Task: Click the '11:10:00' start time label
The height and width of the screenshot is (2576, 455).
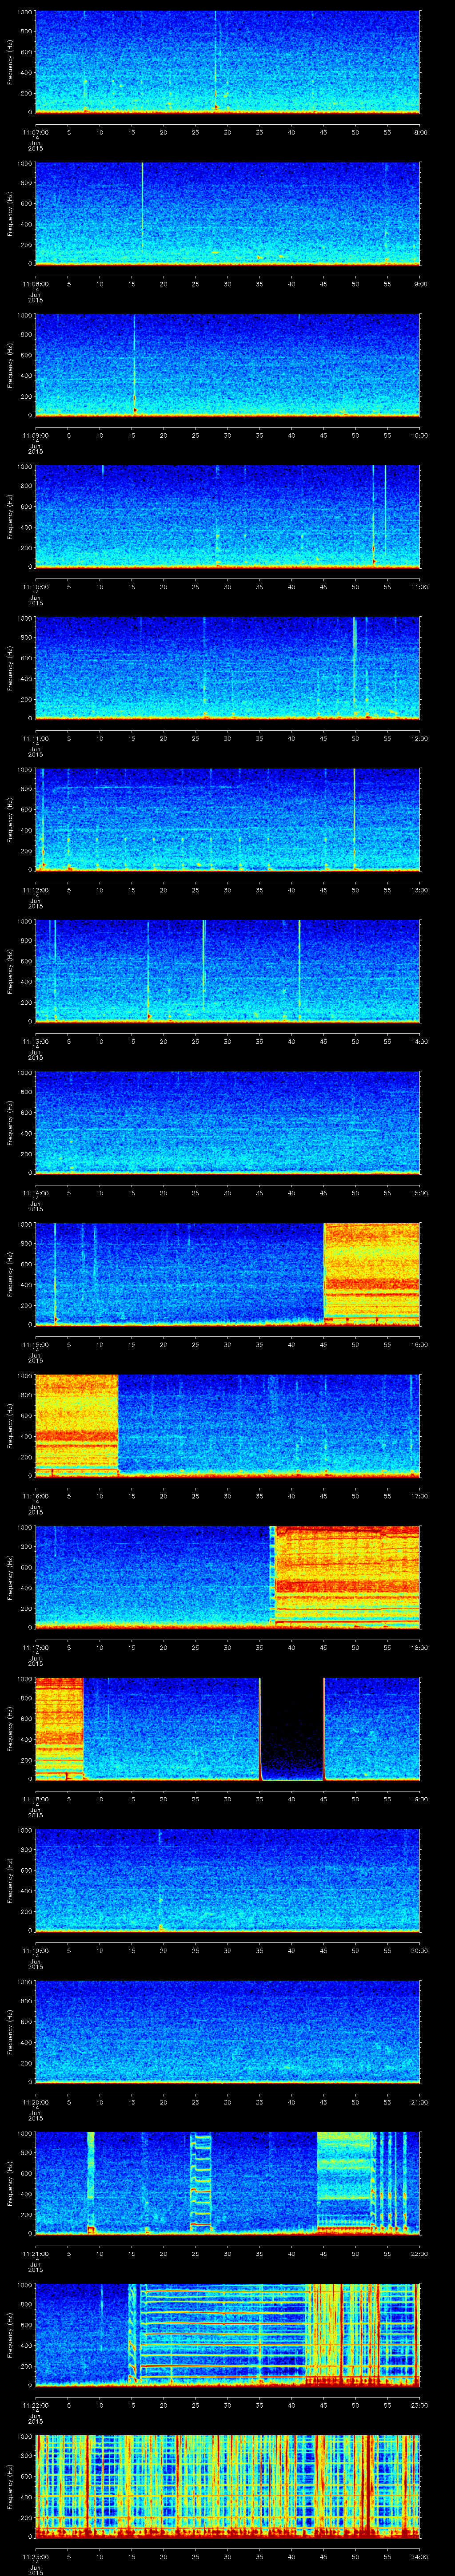Action: (x=35, y=586)
